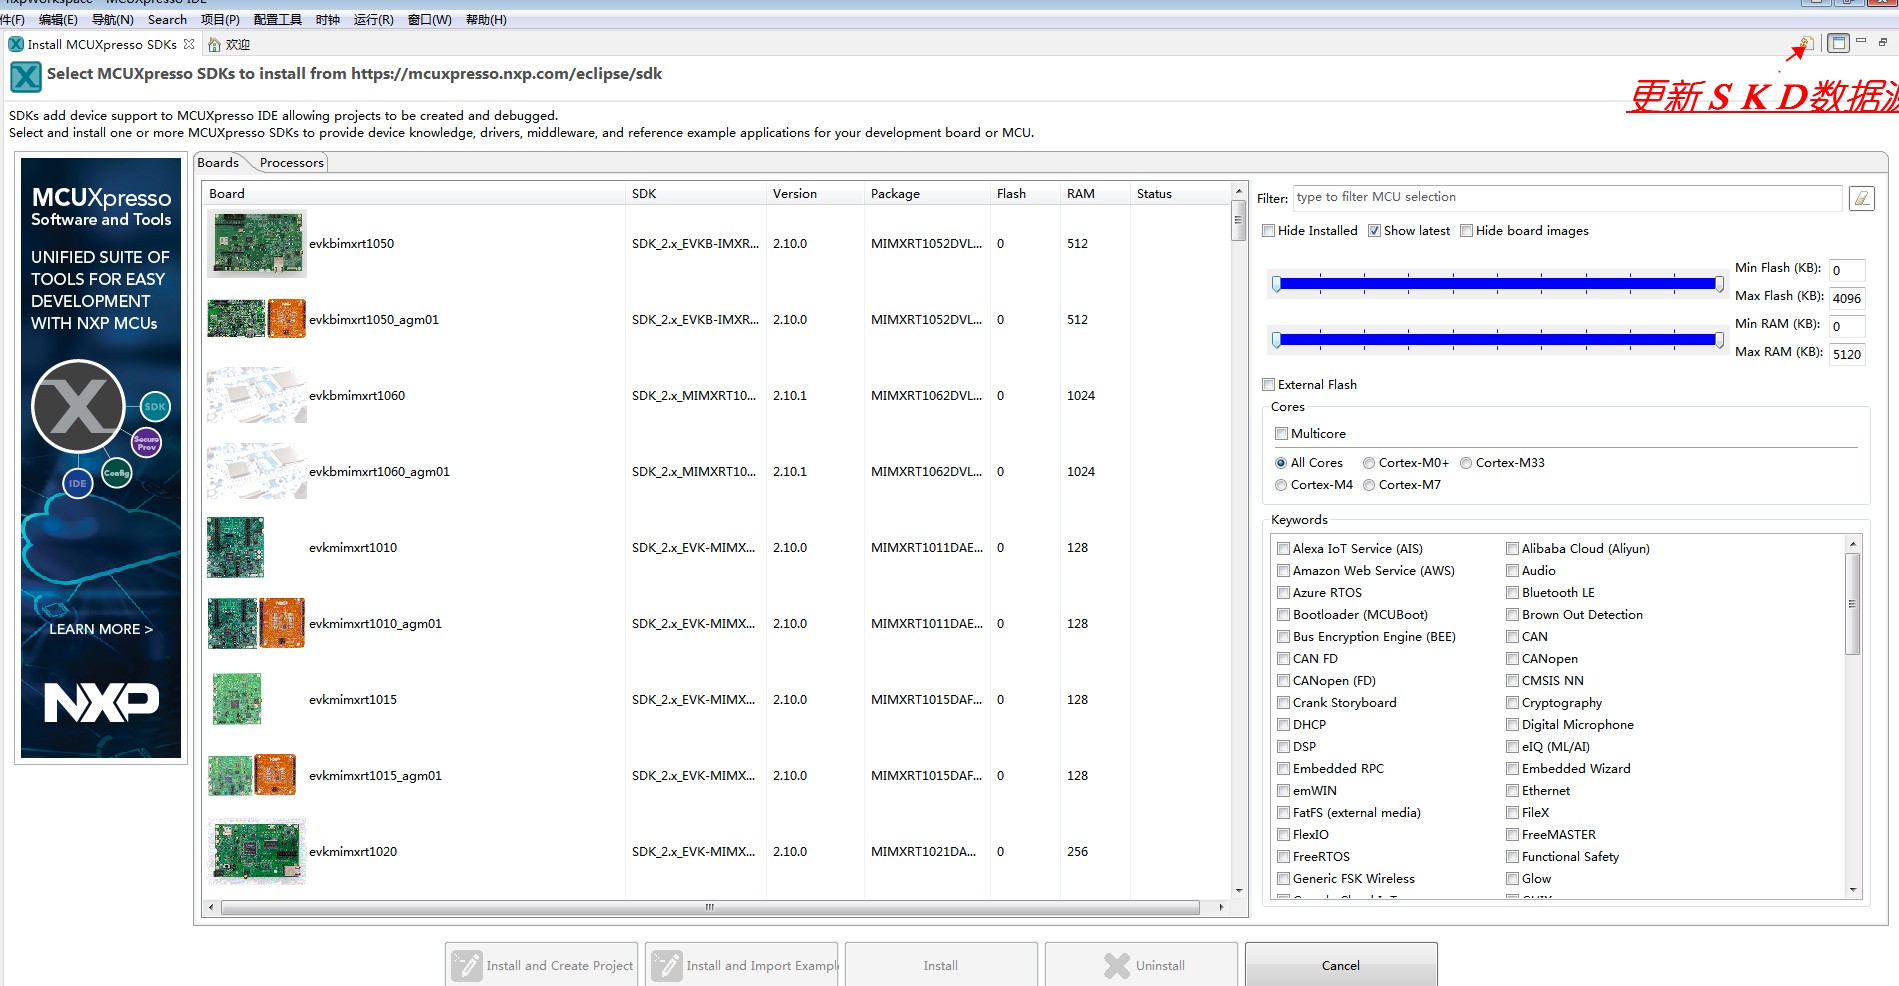1899x986 pixels.
Task: Click the evkmimxrt1010 board image
Action: (236, 547)
